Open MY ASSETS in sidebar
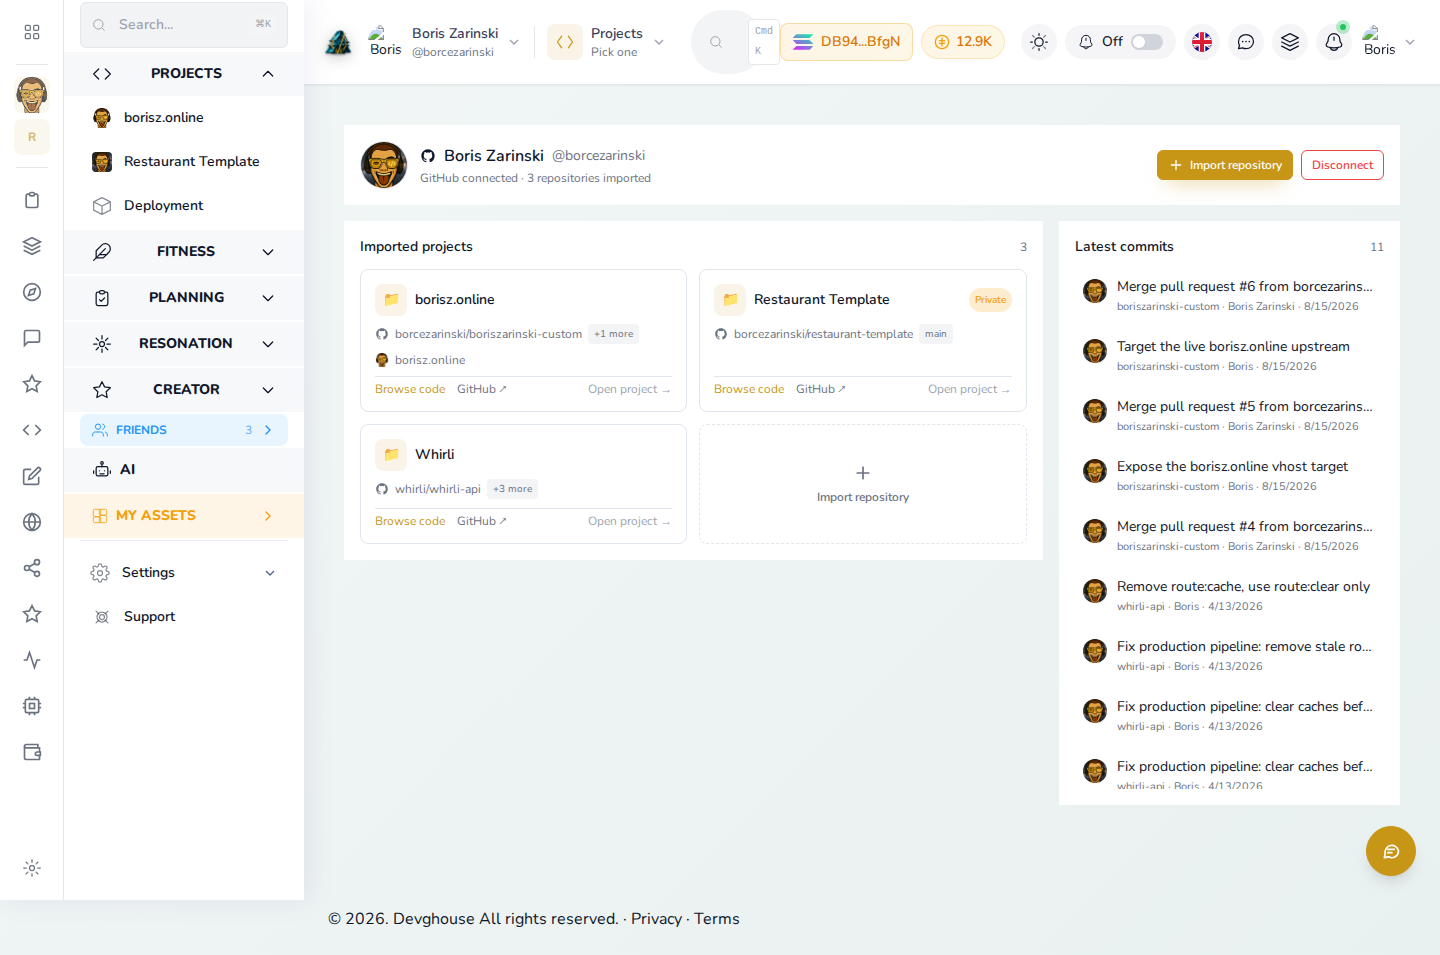 [184, 516]
